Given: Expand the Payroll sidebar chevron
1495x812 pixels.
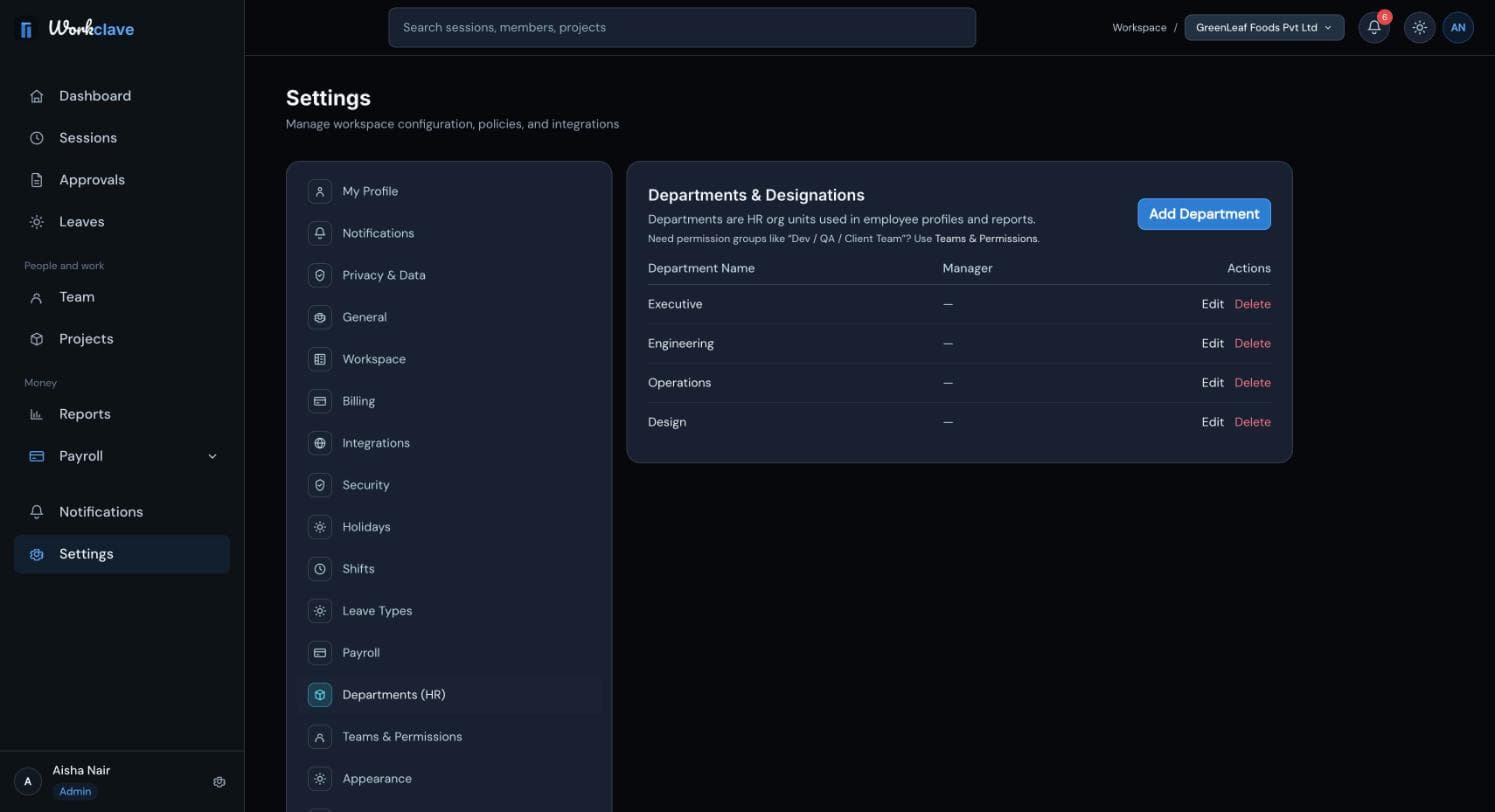Looking at the screenshot, I should pyautogui.click(x=212, y=456).
